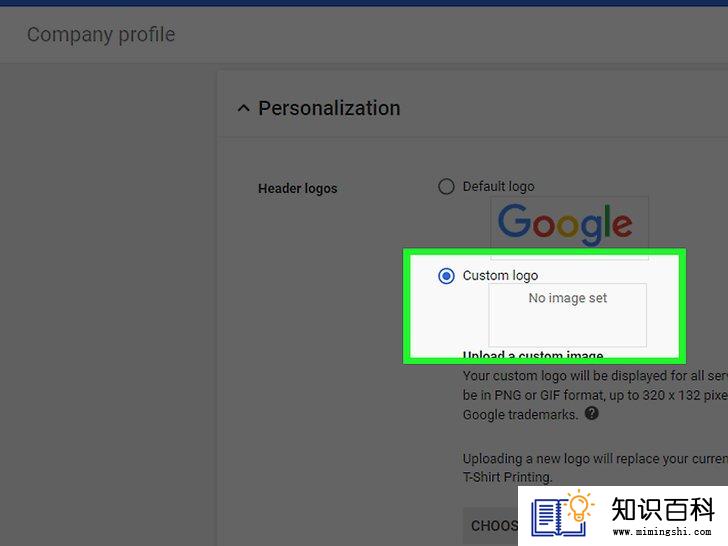728x546 pixels.
Task: Click the Company profile page title
Action: (x=101, y=35)
